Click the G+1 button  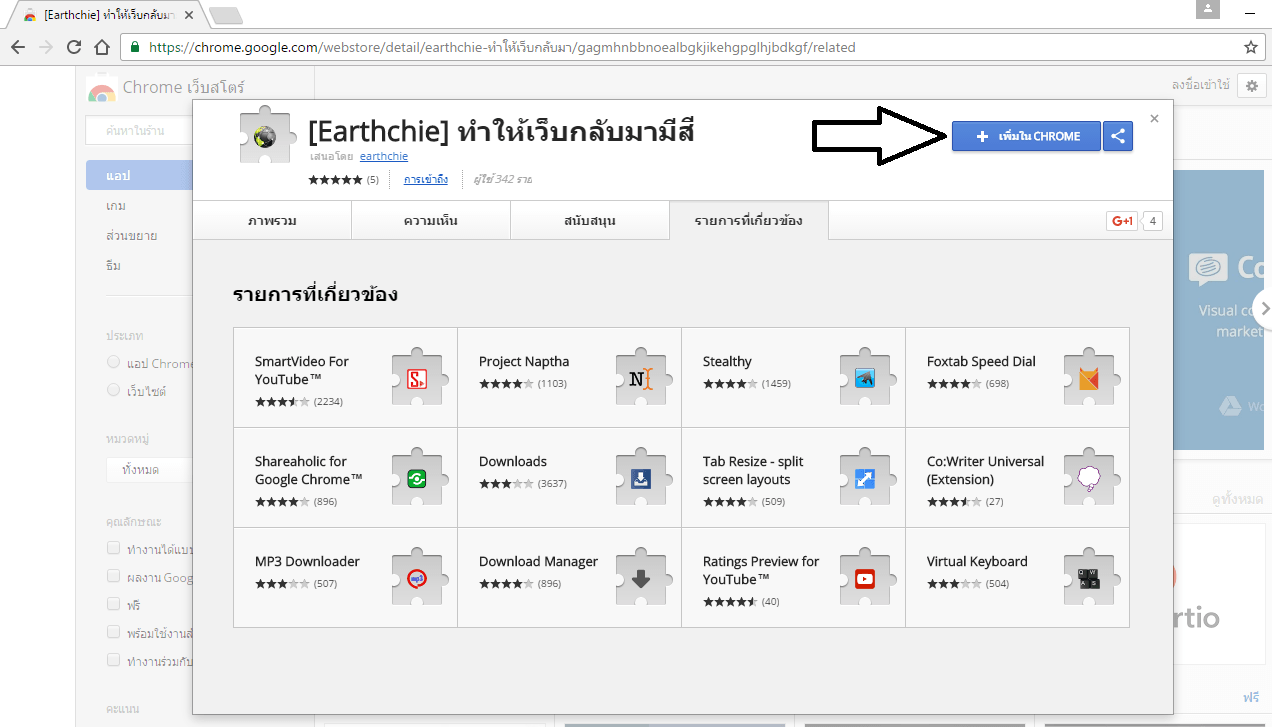pyautogui.click(x=1121, y=221)
